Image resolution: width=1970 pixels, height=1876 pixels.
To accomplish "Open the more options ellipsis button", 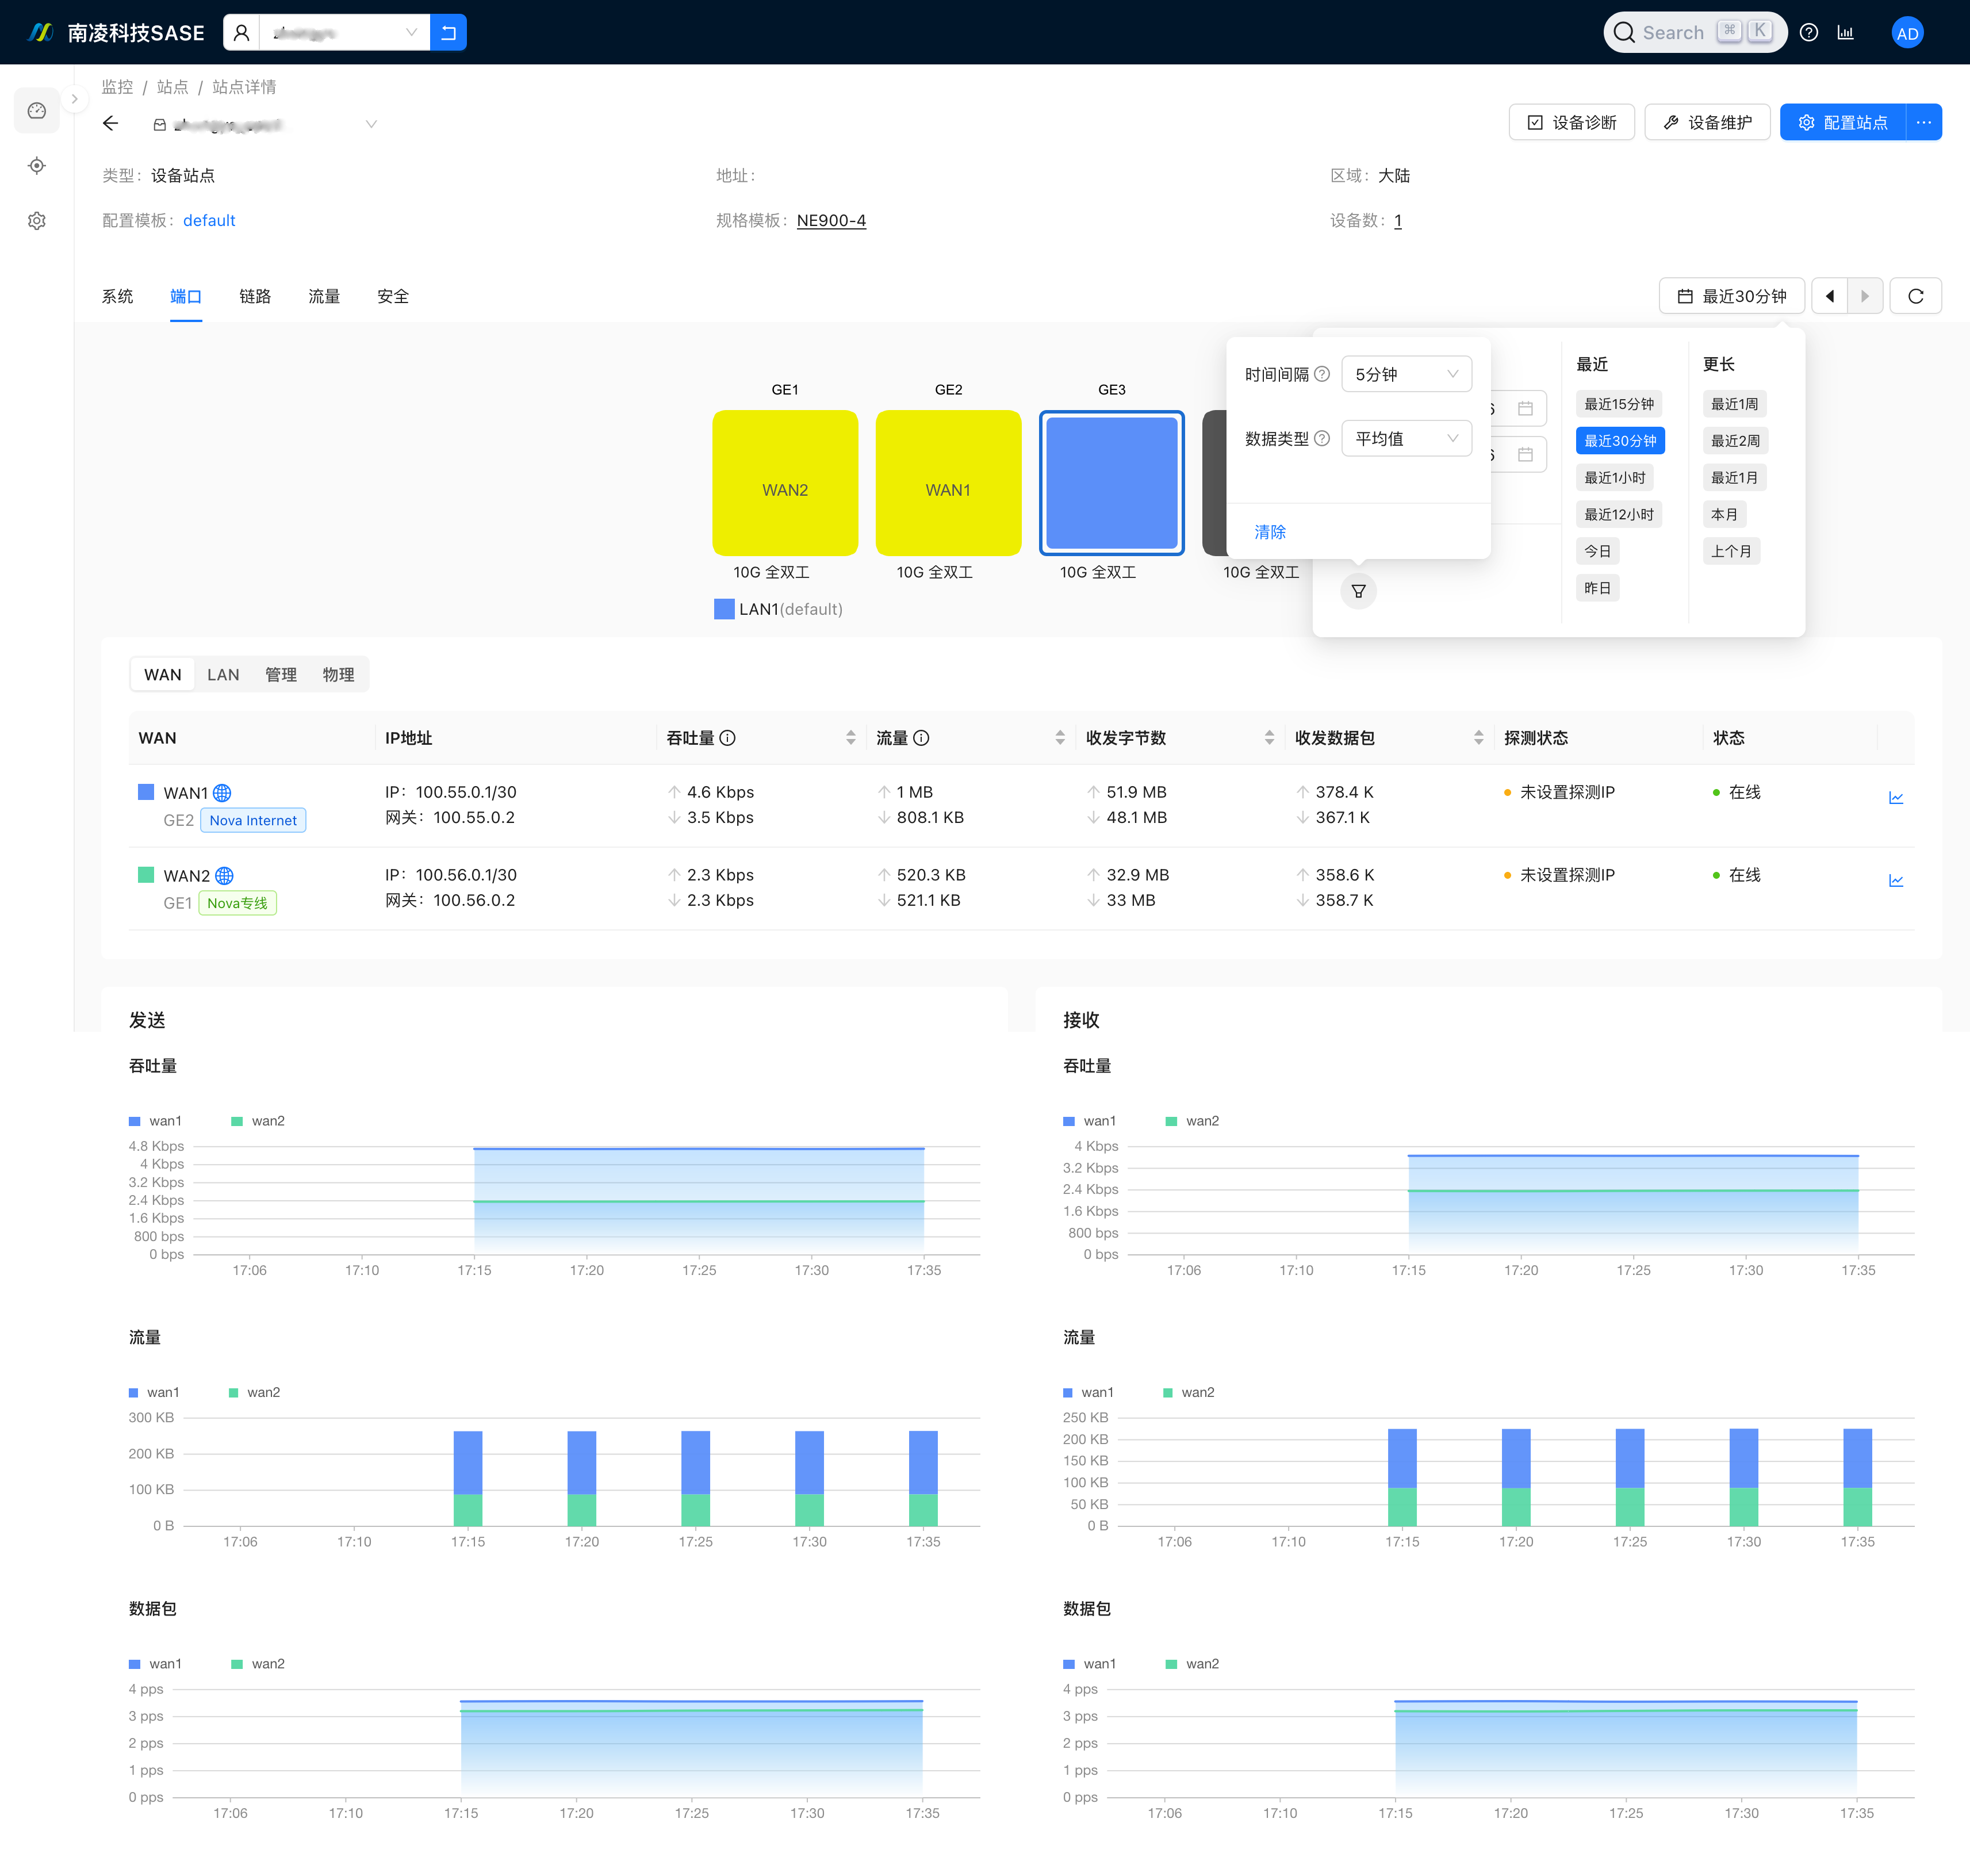I will tap(1924, 122).
